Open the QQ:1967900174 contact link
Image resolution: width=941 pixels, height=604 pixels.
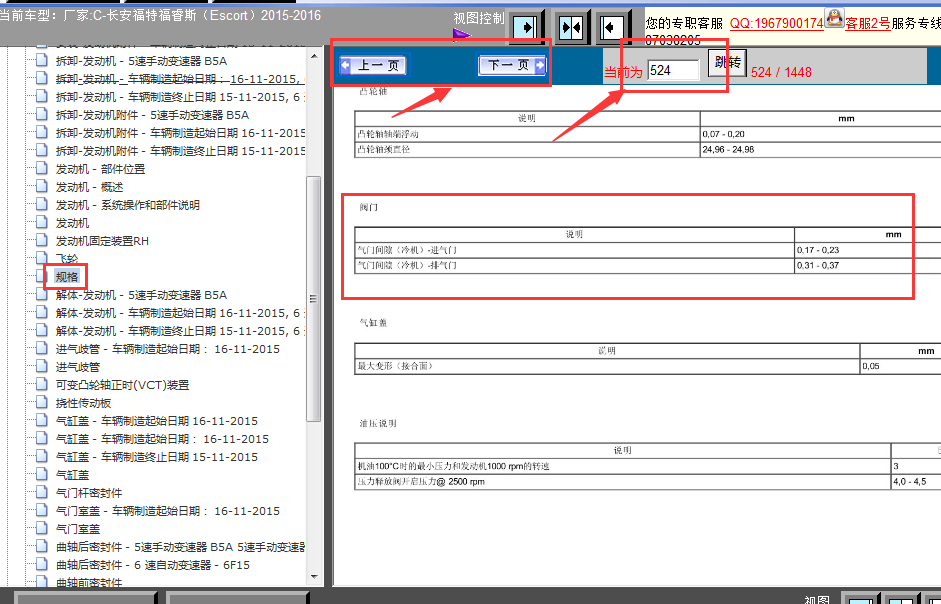coord(776,23)
